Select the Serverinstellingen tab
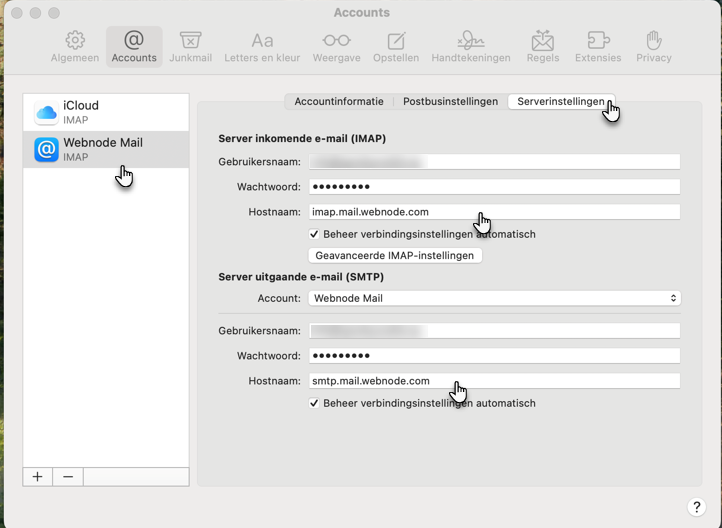Screen dimensions: 722x528 [x=561, y=102]
